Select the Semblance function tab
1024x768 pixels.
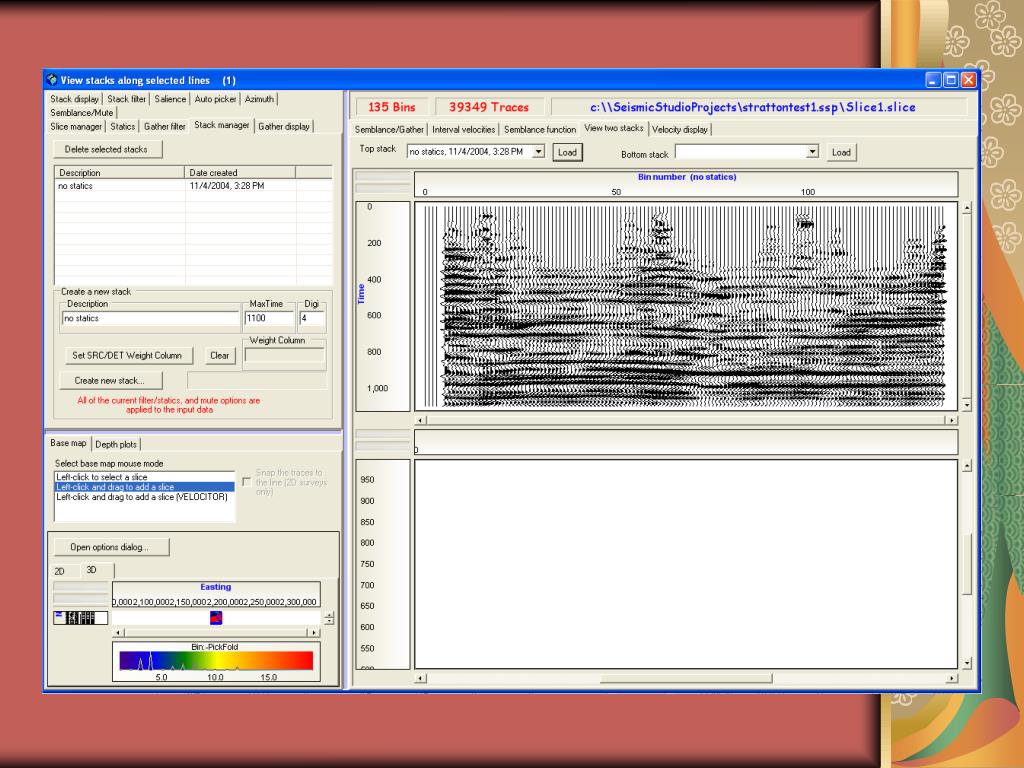point(539,129)
